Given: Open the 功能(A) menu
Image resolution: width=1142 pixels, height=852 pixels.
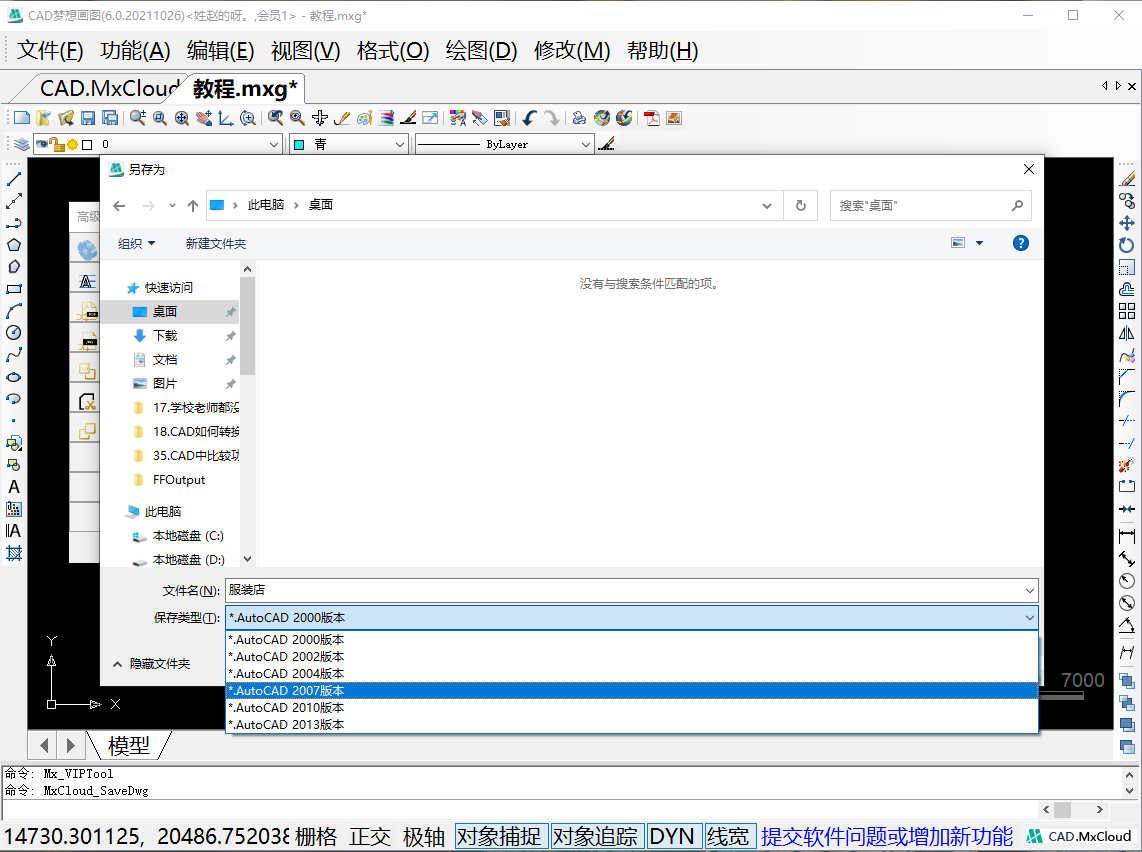Looking at the screenshot, I should [x=135, y=50].
